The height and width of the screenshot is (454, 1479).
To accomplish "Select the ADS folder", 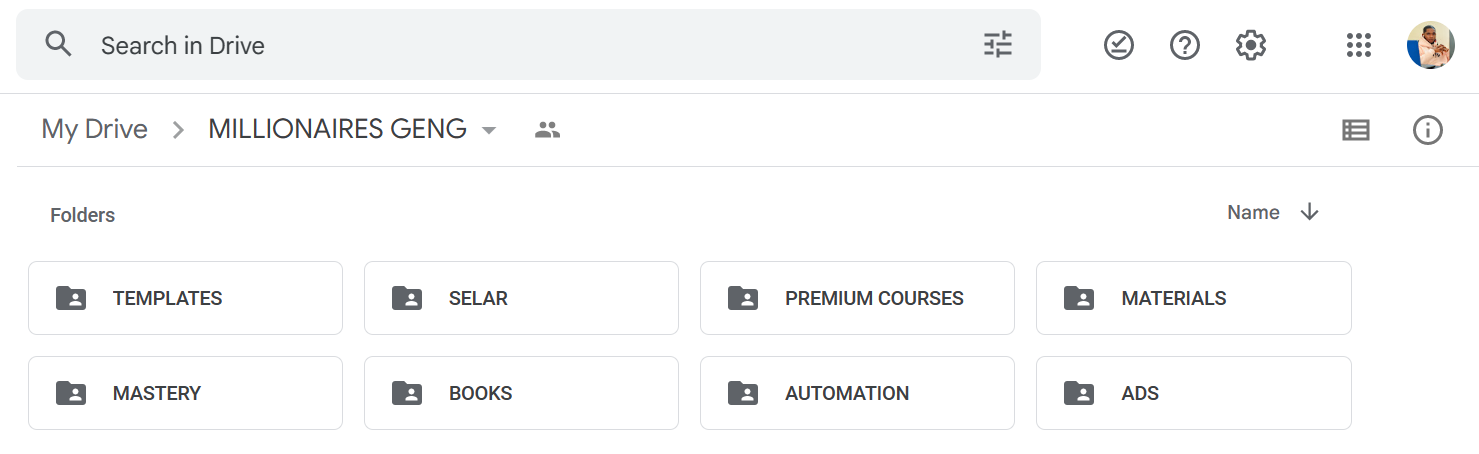I will 1193,393.
